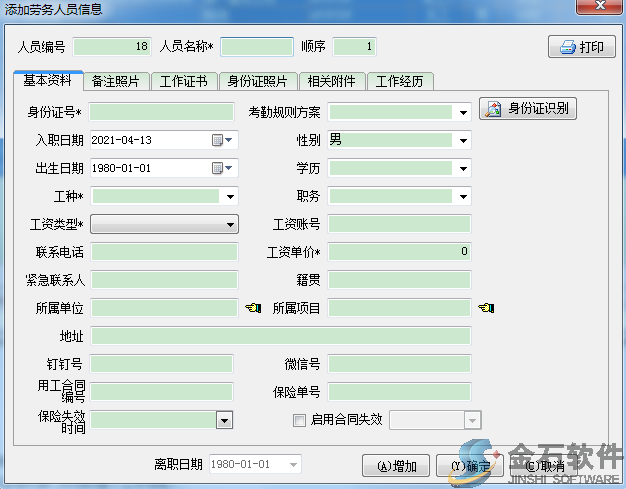Screen dimensions: 626x489
Task: Expand the 工资类型 dropdown
Action: (x=230, y=225)
